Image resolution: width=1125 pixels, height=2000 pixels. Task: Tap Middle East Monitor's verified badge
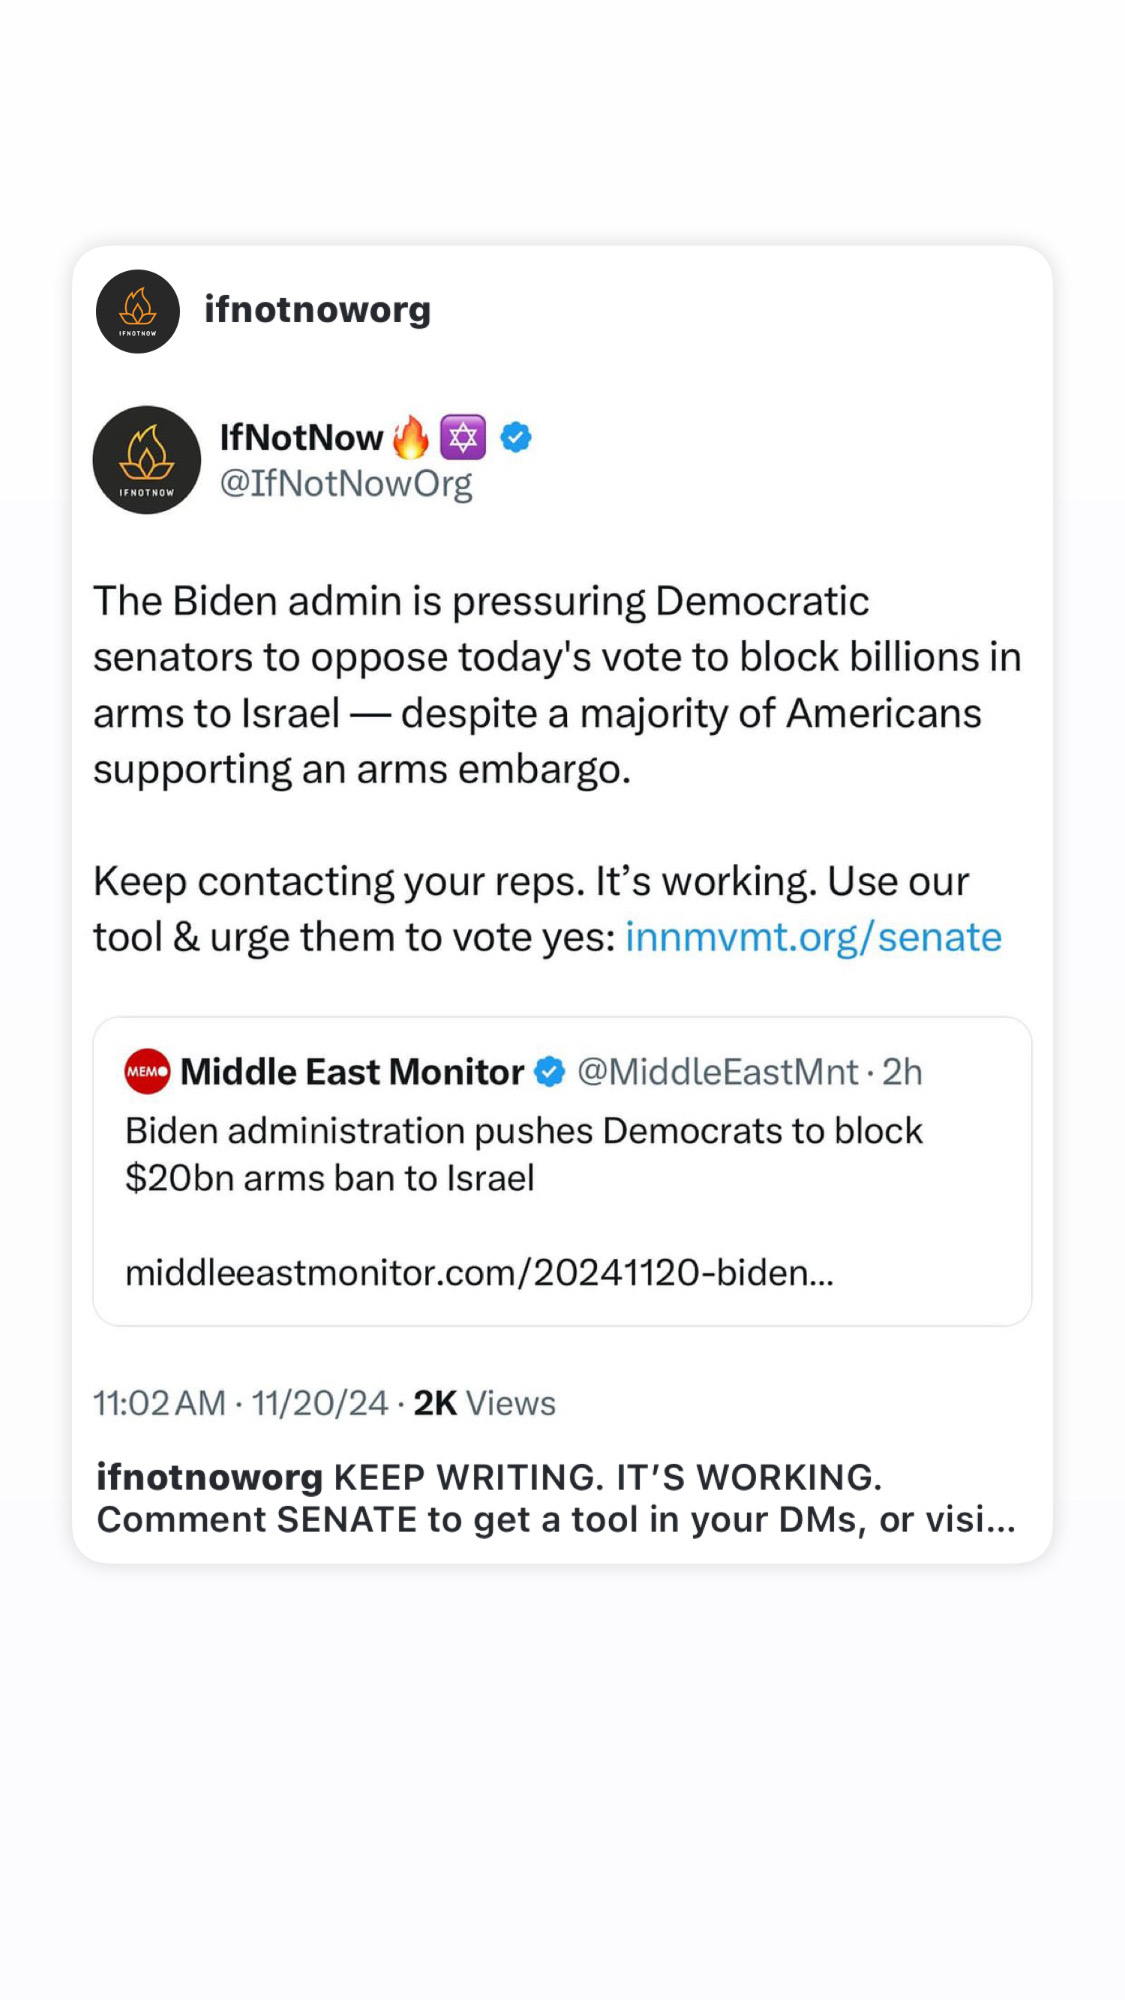pos(549,1072)
